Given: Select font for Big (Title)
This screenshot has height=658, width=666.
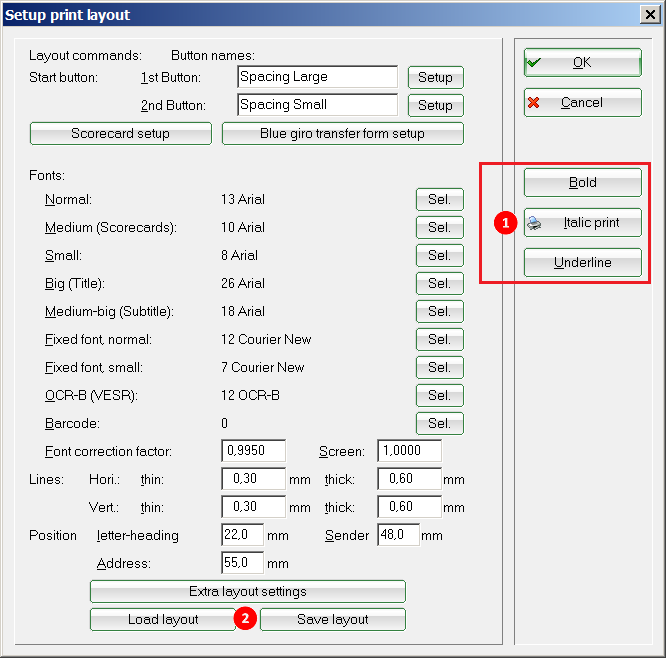Looking at the screenshot, I should coord(439,283).
